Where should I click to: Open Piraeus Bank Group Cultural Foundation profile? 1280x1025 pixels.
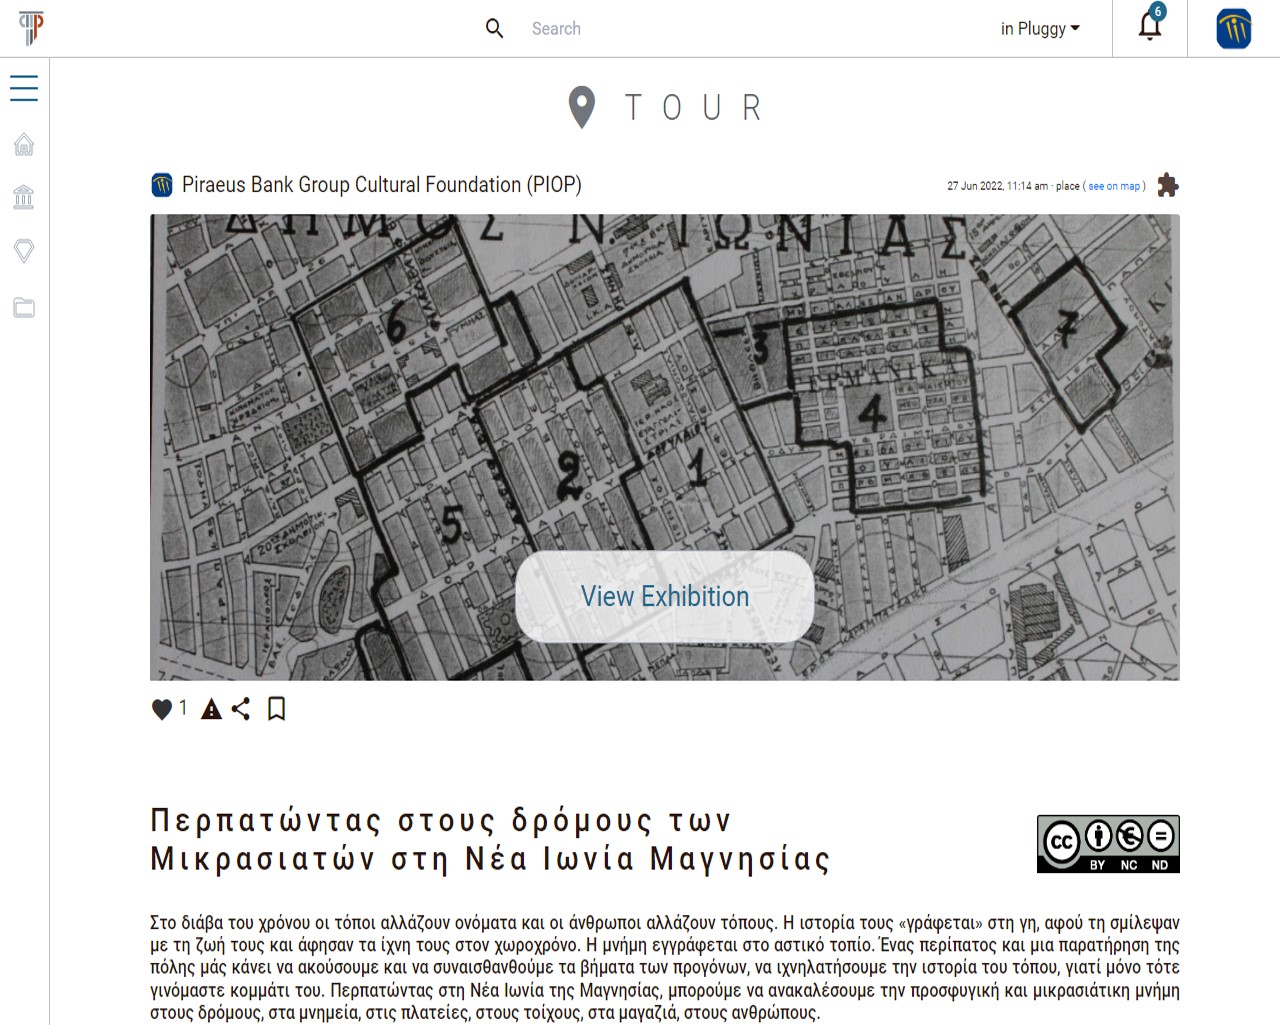point(381,185)
